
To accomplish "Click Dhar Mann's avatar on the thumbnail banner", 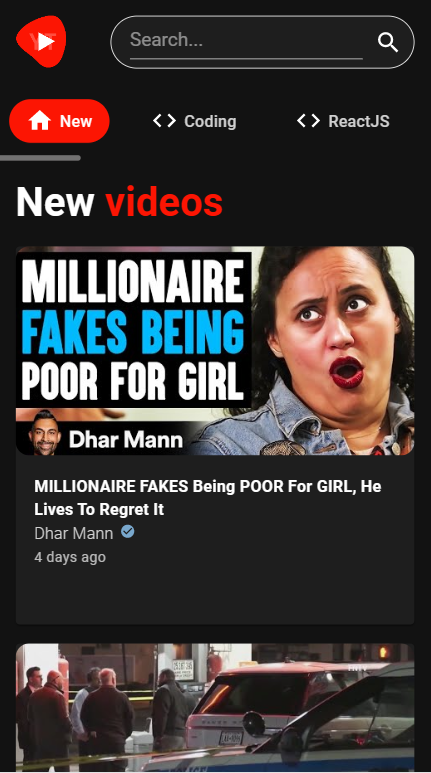I will 44,433.
